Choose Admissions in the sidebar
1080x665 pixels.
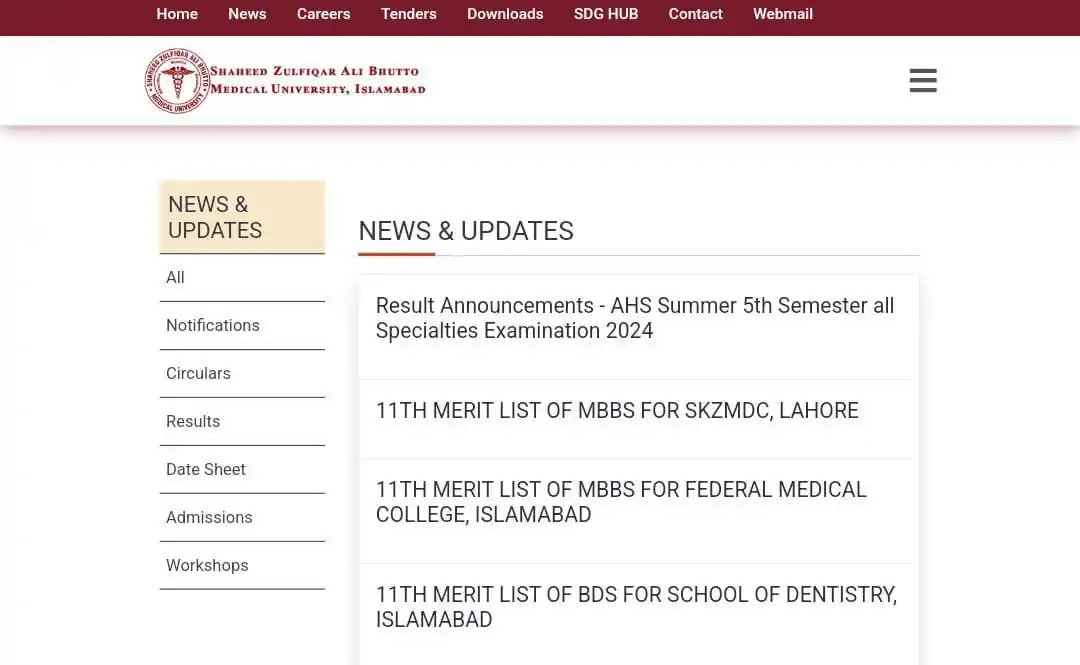click(209, 517)
